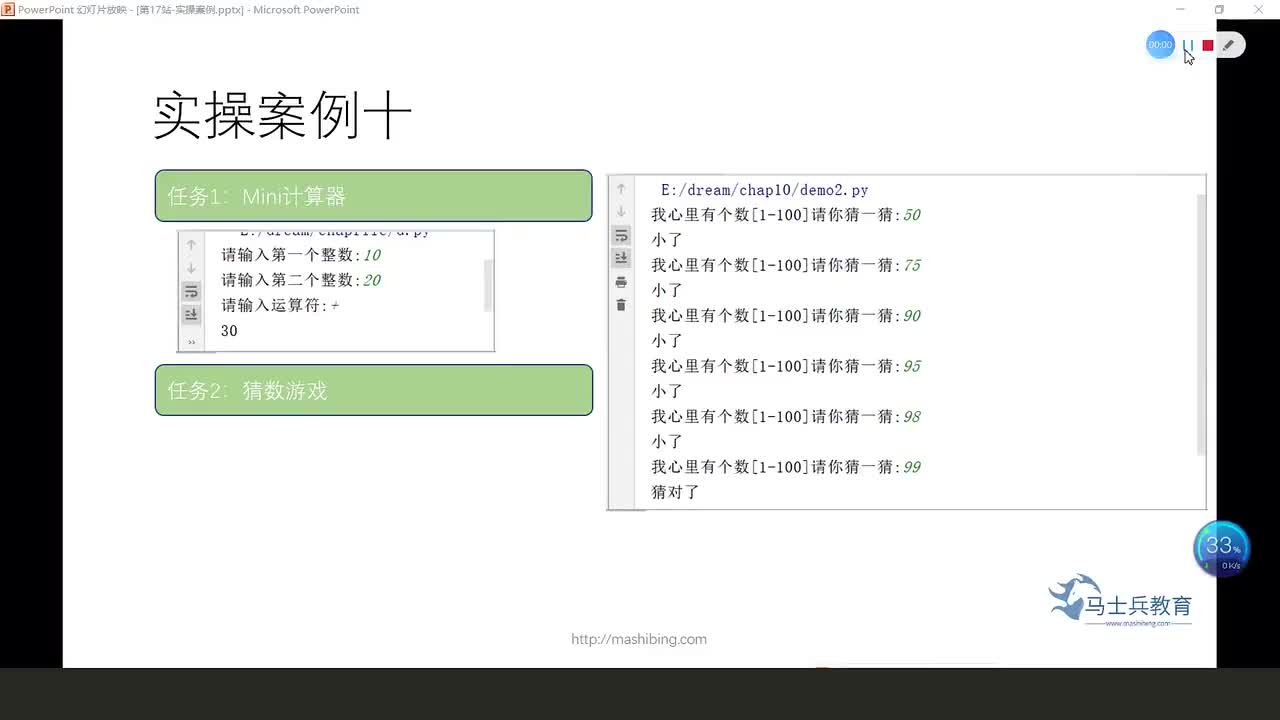Click the down arrow in the calculator console
Viewport: 1280px width, 720px height.
(x=191, y=268)
